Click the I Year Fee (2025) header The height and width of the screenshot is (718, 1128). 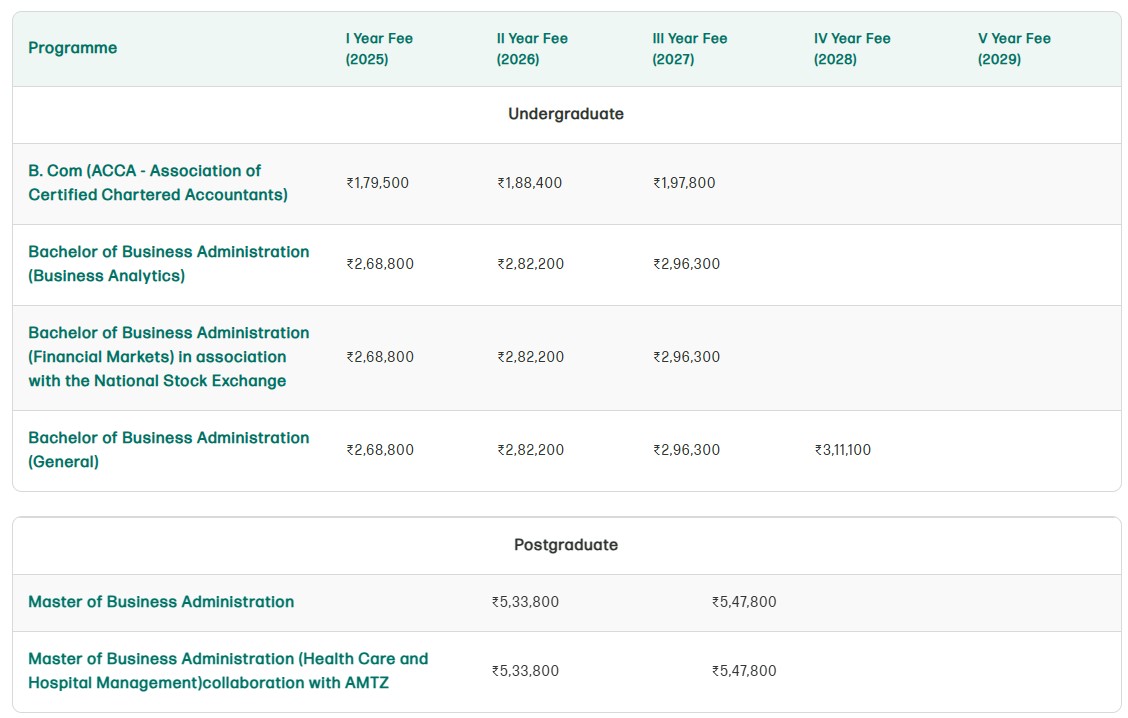379,49
